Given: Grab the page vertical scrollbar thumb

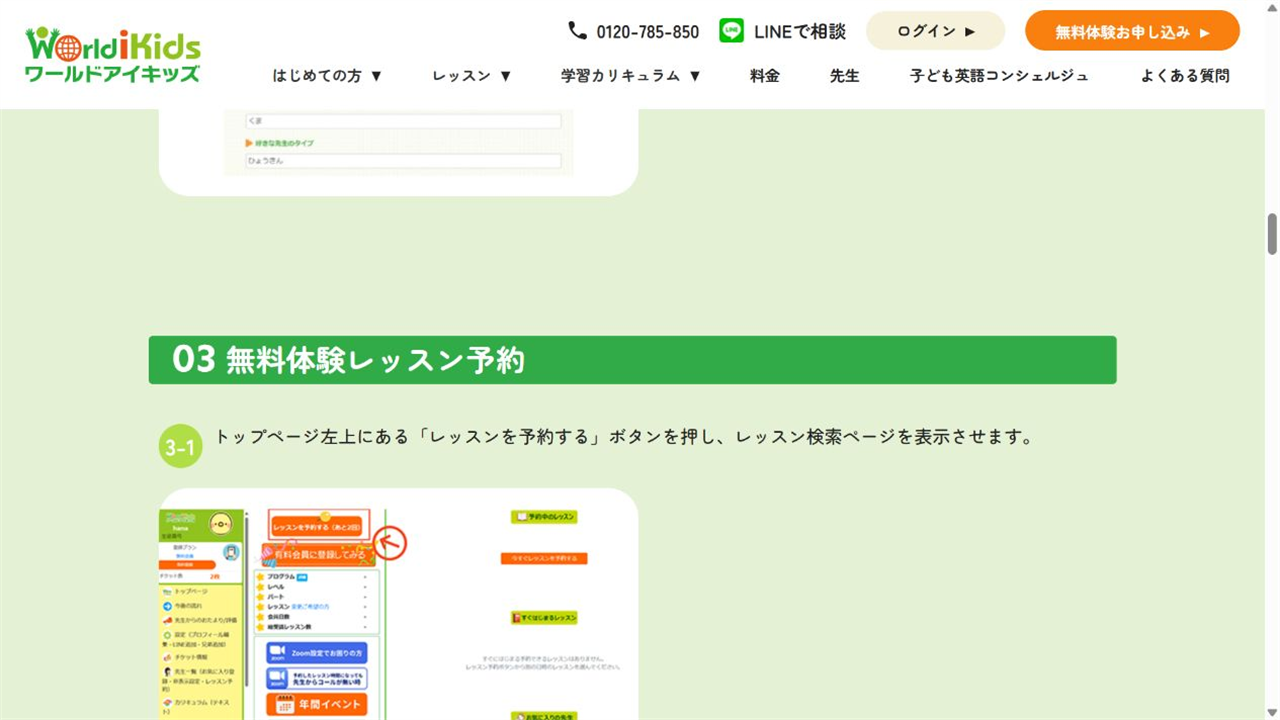Looking at the screenshot, I should point(1272,234).
